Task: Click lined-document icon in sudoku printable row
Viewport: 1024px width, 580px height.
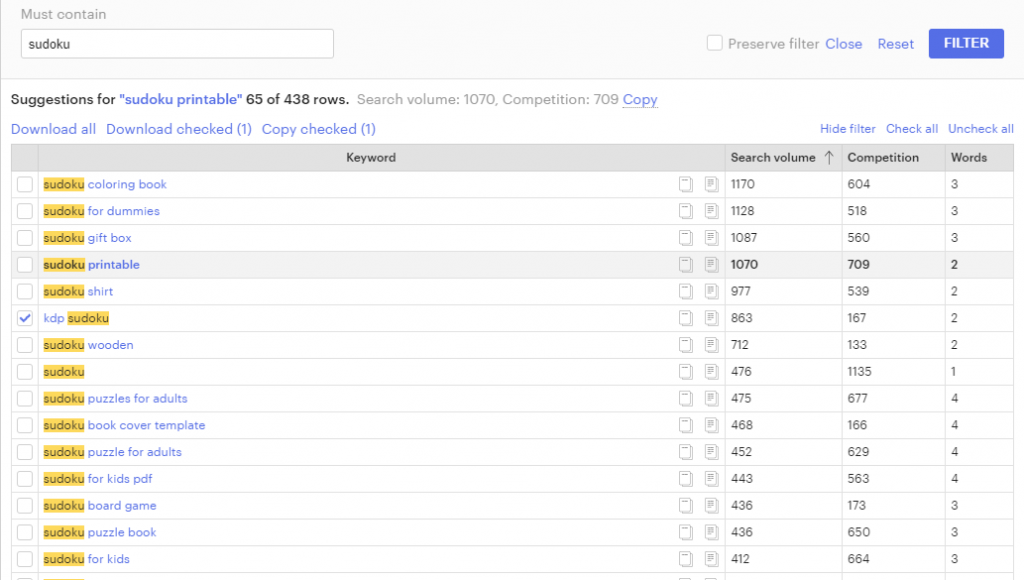Action: [711, 265]
